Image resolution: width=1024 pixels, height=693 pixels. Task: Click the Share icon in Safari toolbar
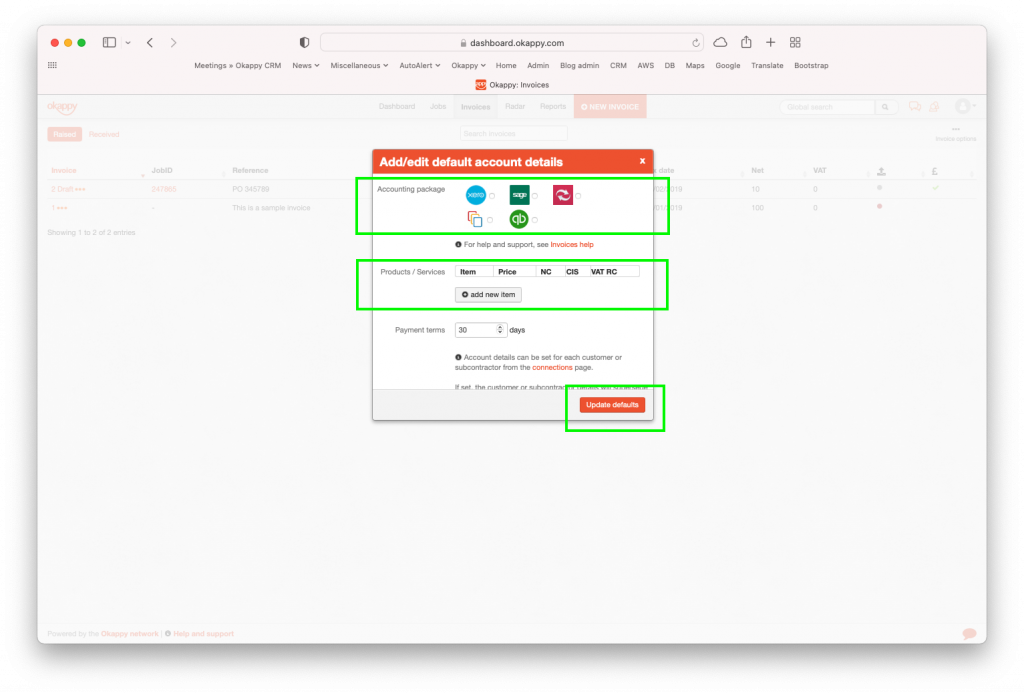[x=746, y=42]
